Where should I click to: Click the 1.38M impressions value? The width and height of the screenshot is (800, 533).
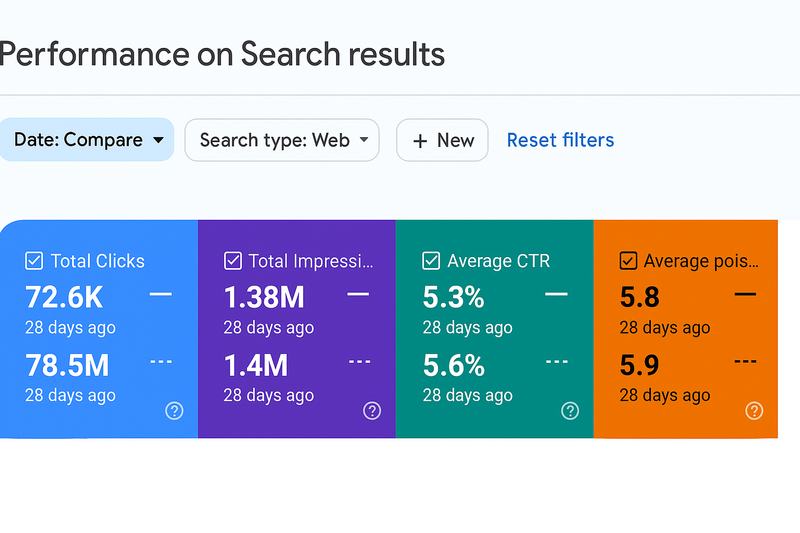(264, 297)
